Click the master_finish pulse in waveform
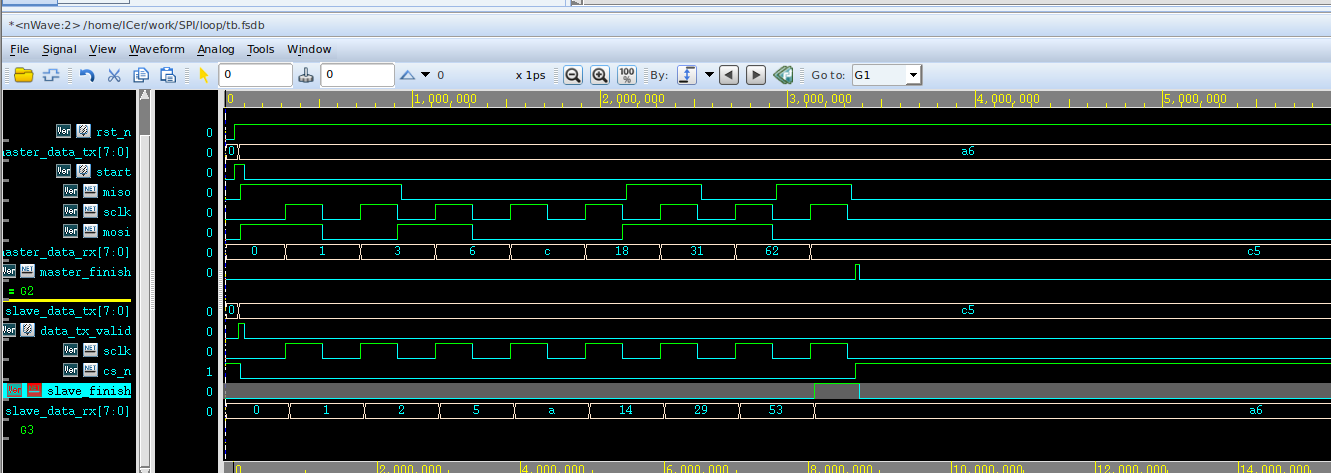1331x473 pixels. coord(857,272)
